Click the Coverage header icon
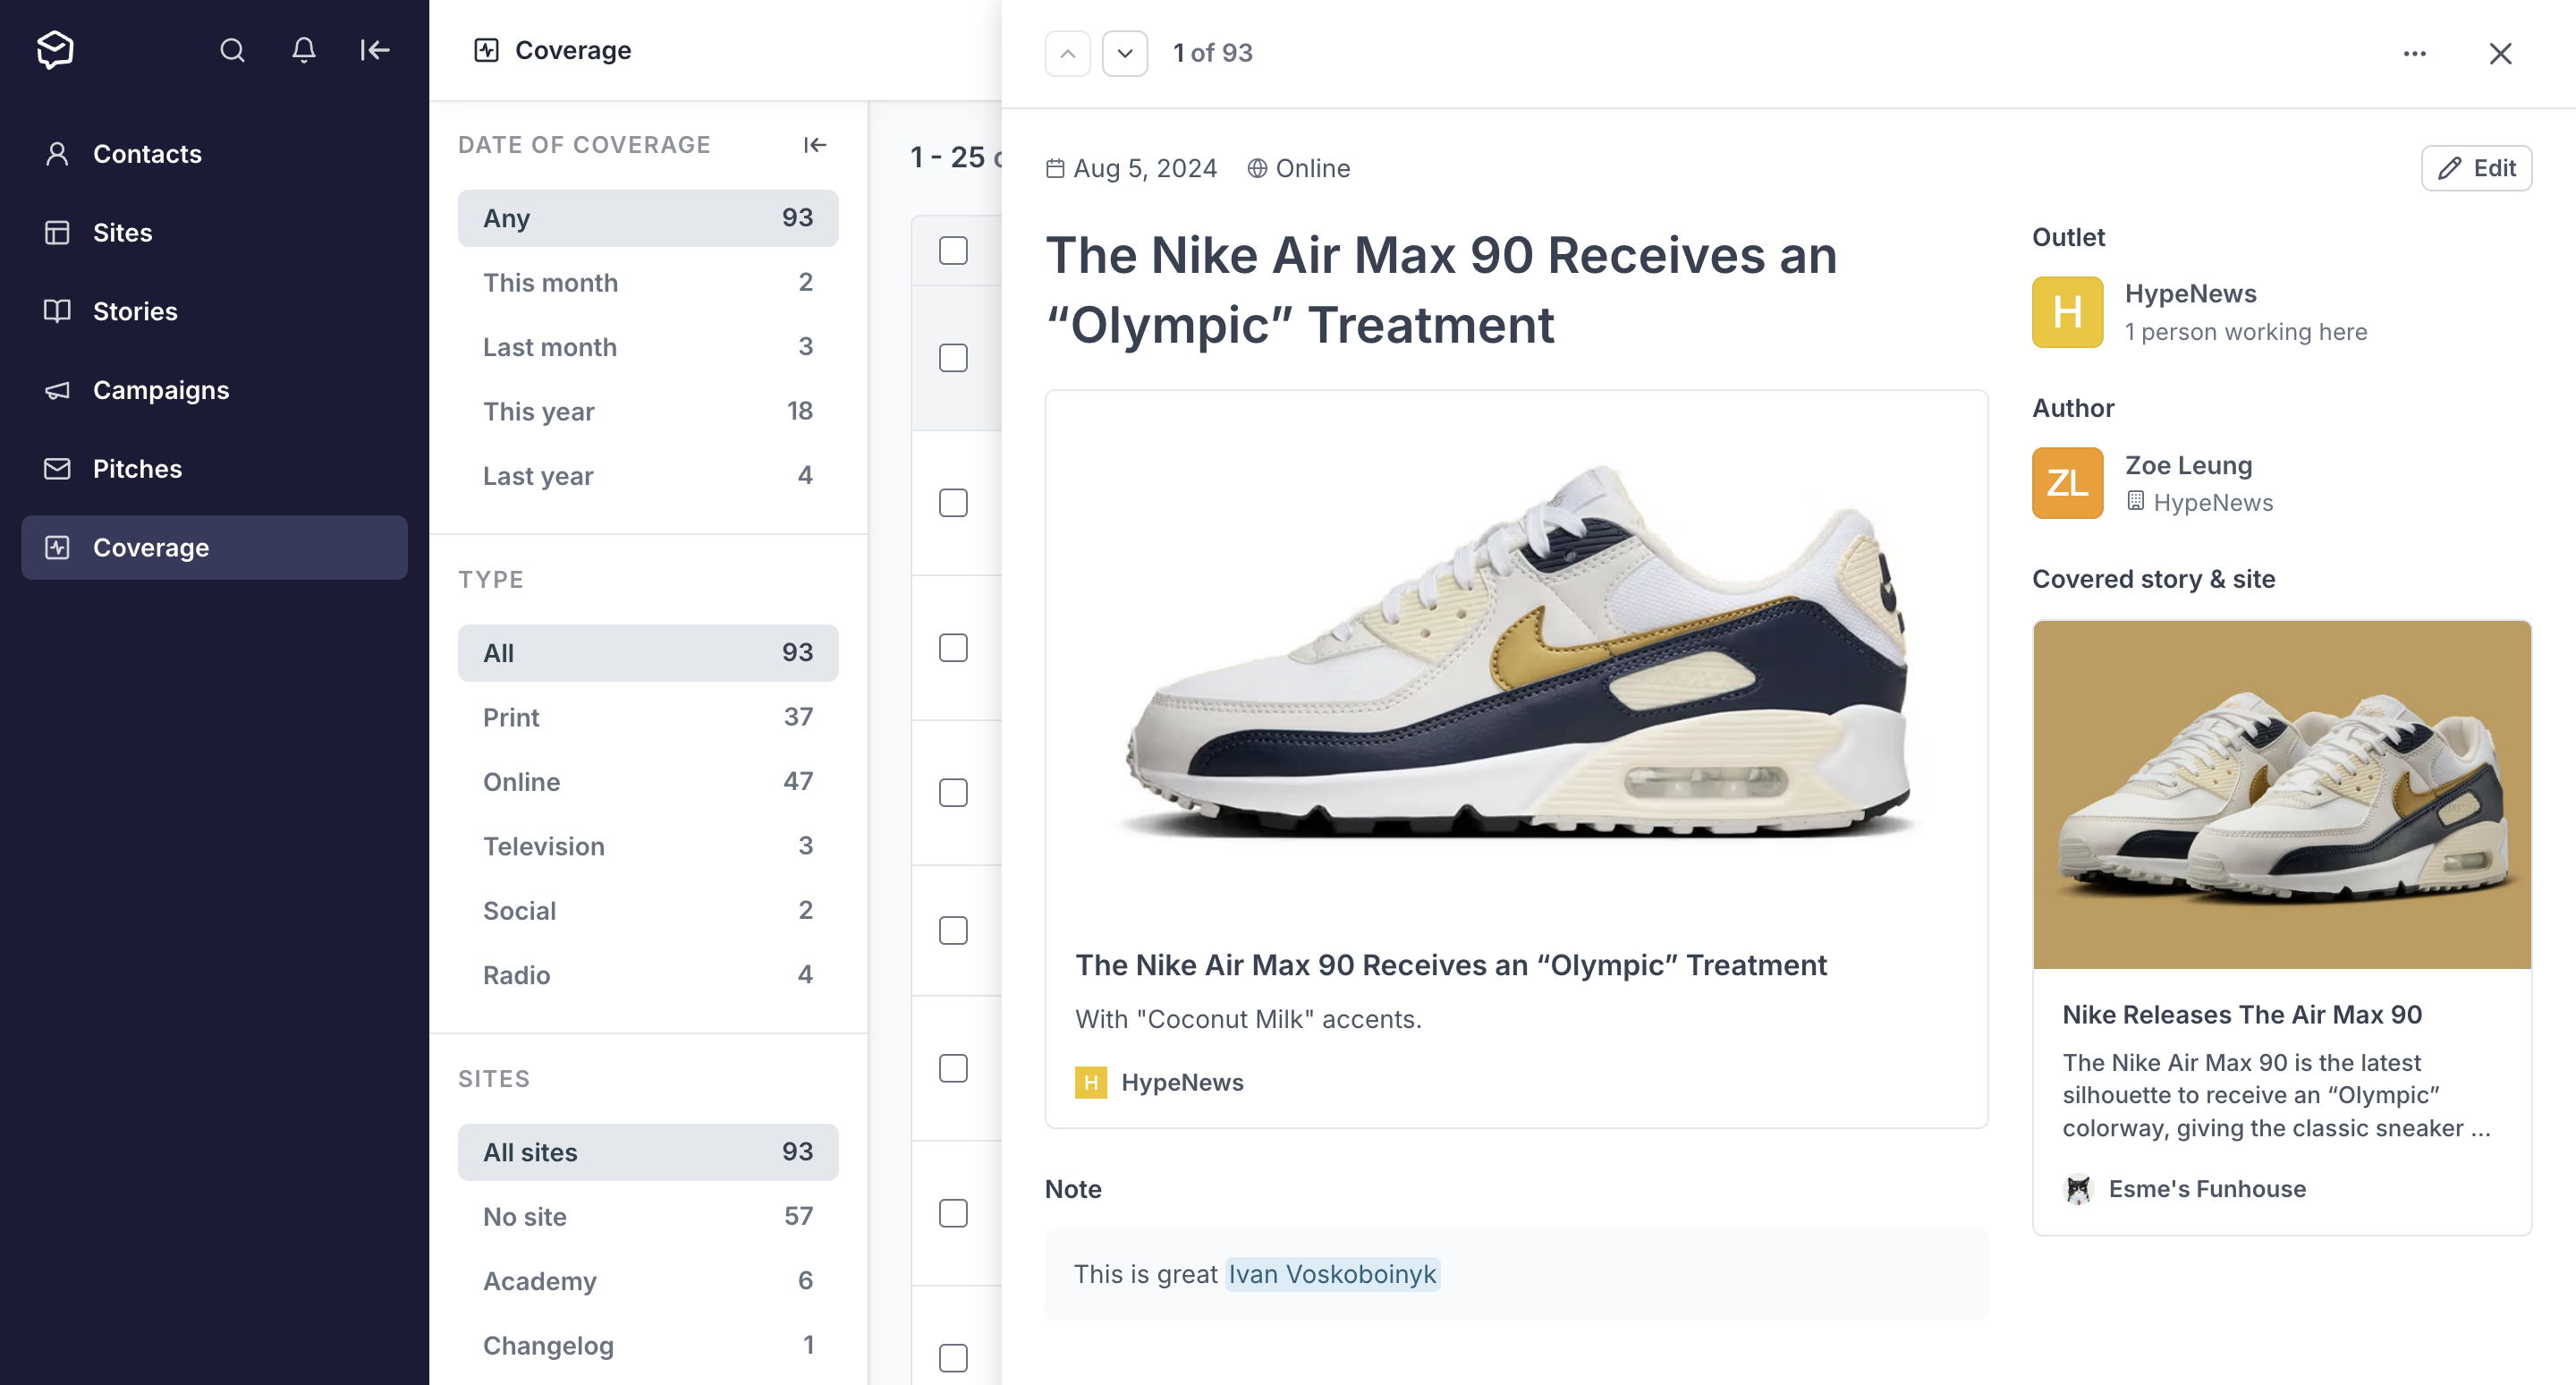Image resolution: width=2576 pixels, height=1385 pixels. point(487,50)
